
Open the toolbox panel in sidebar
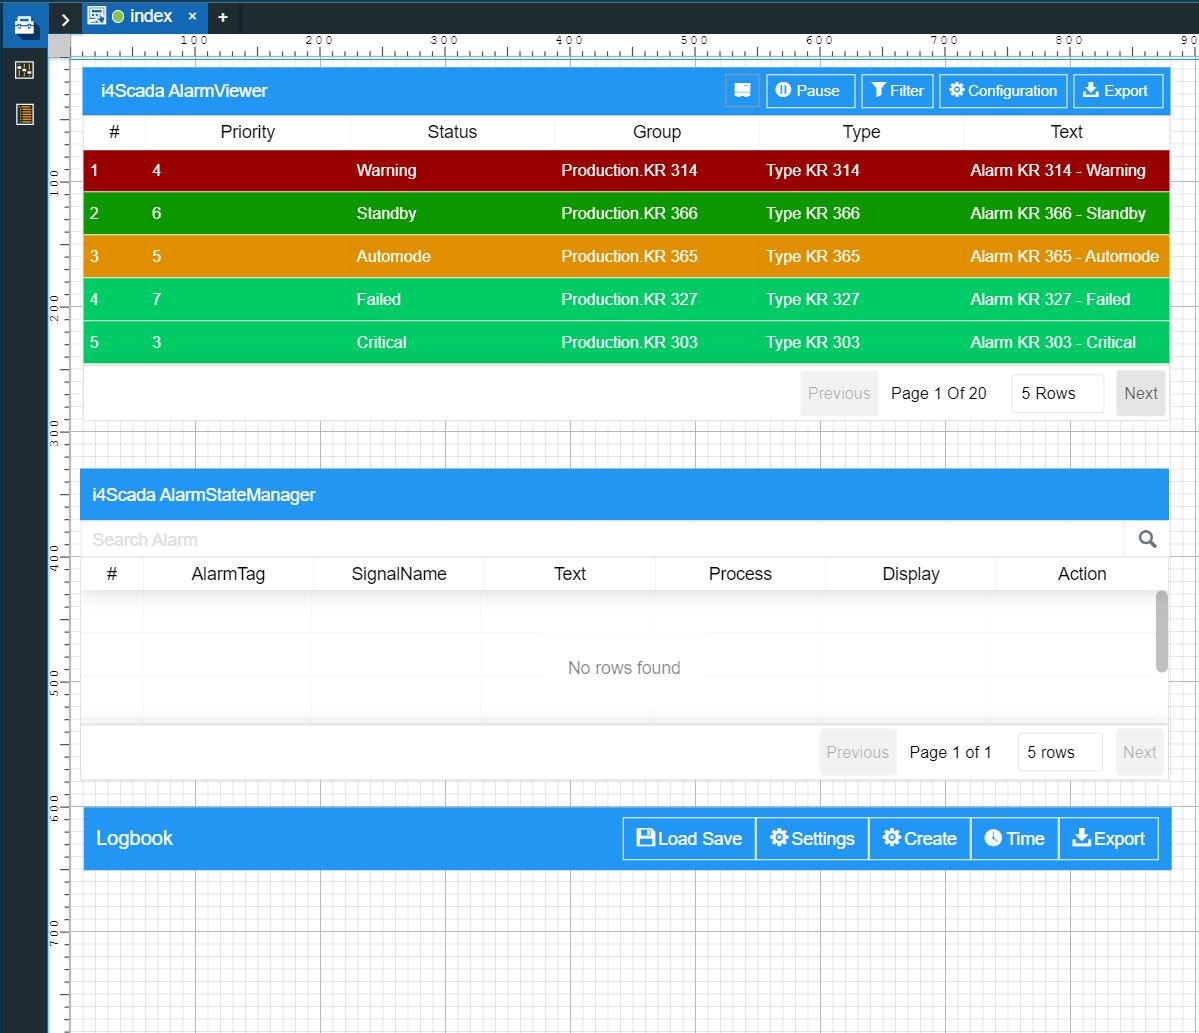pos(24,24)
